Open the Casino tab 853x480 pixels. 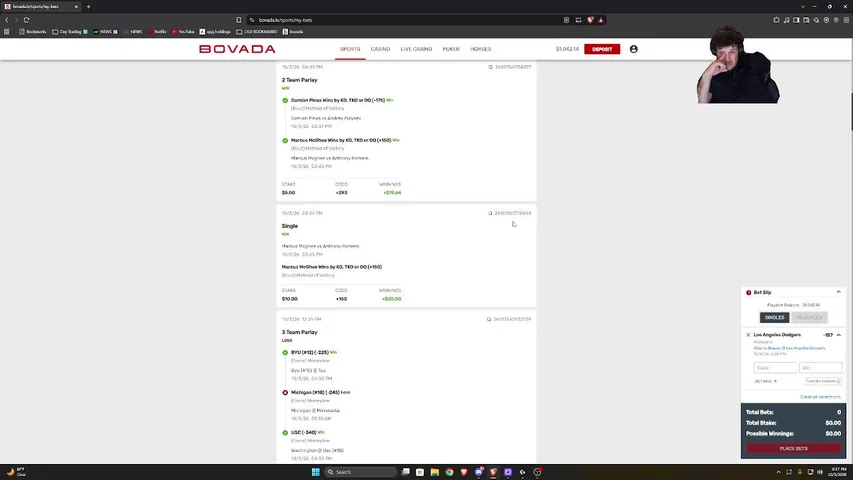380,49
